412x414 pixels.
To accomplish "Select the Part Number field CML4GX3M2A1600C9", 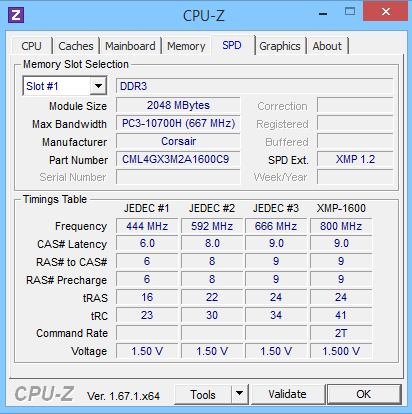I will (178, 159).
